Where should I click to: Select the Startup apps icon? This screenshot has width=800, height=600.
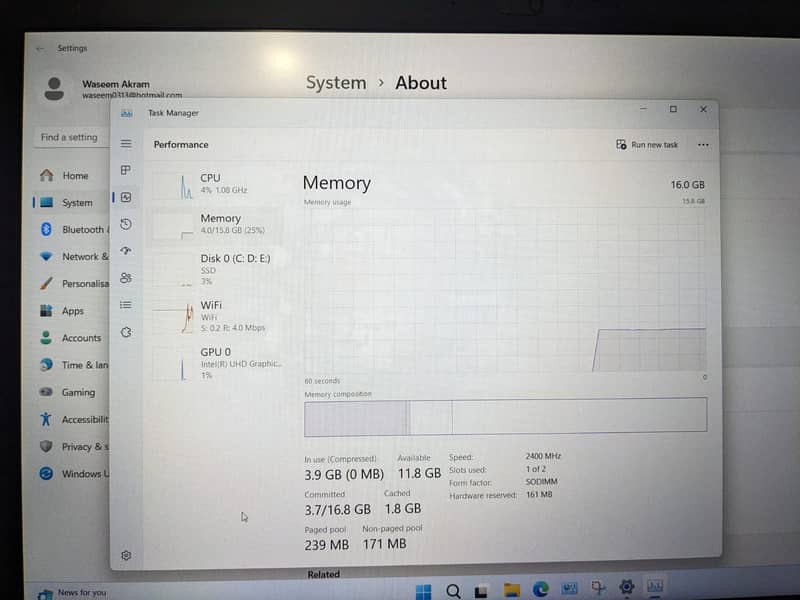(x=126, y=251)
